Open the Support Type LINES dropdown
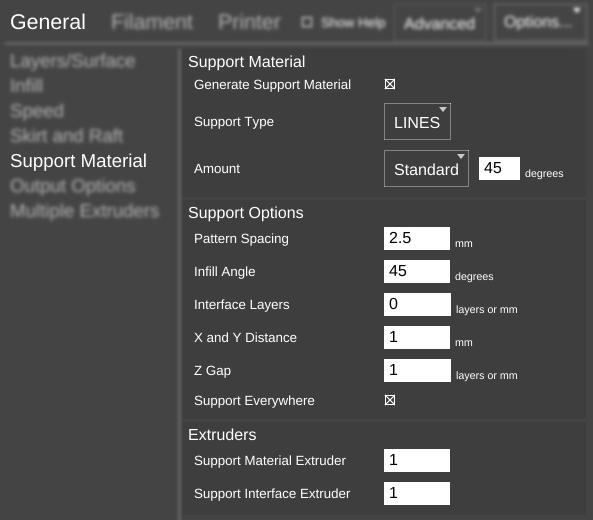This screenshot has width=593, height=520. [x=417, y=121]
